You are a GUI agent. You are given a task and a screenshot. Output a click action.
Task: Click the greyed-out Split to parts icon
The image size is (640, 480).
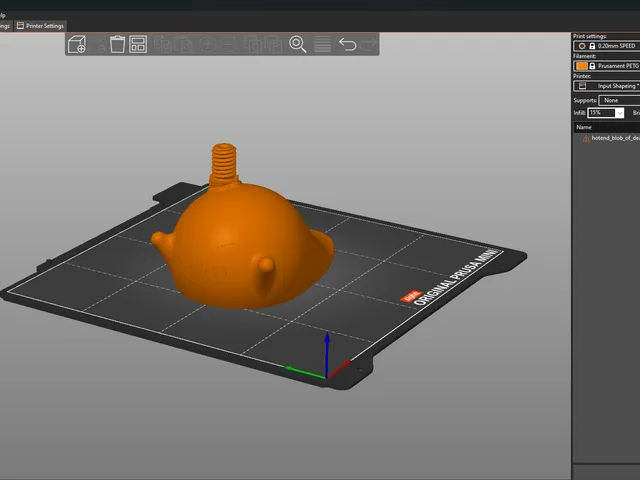273,44
